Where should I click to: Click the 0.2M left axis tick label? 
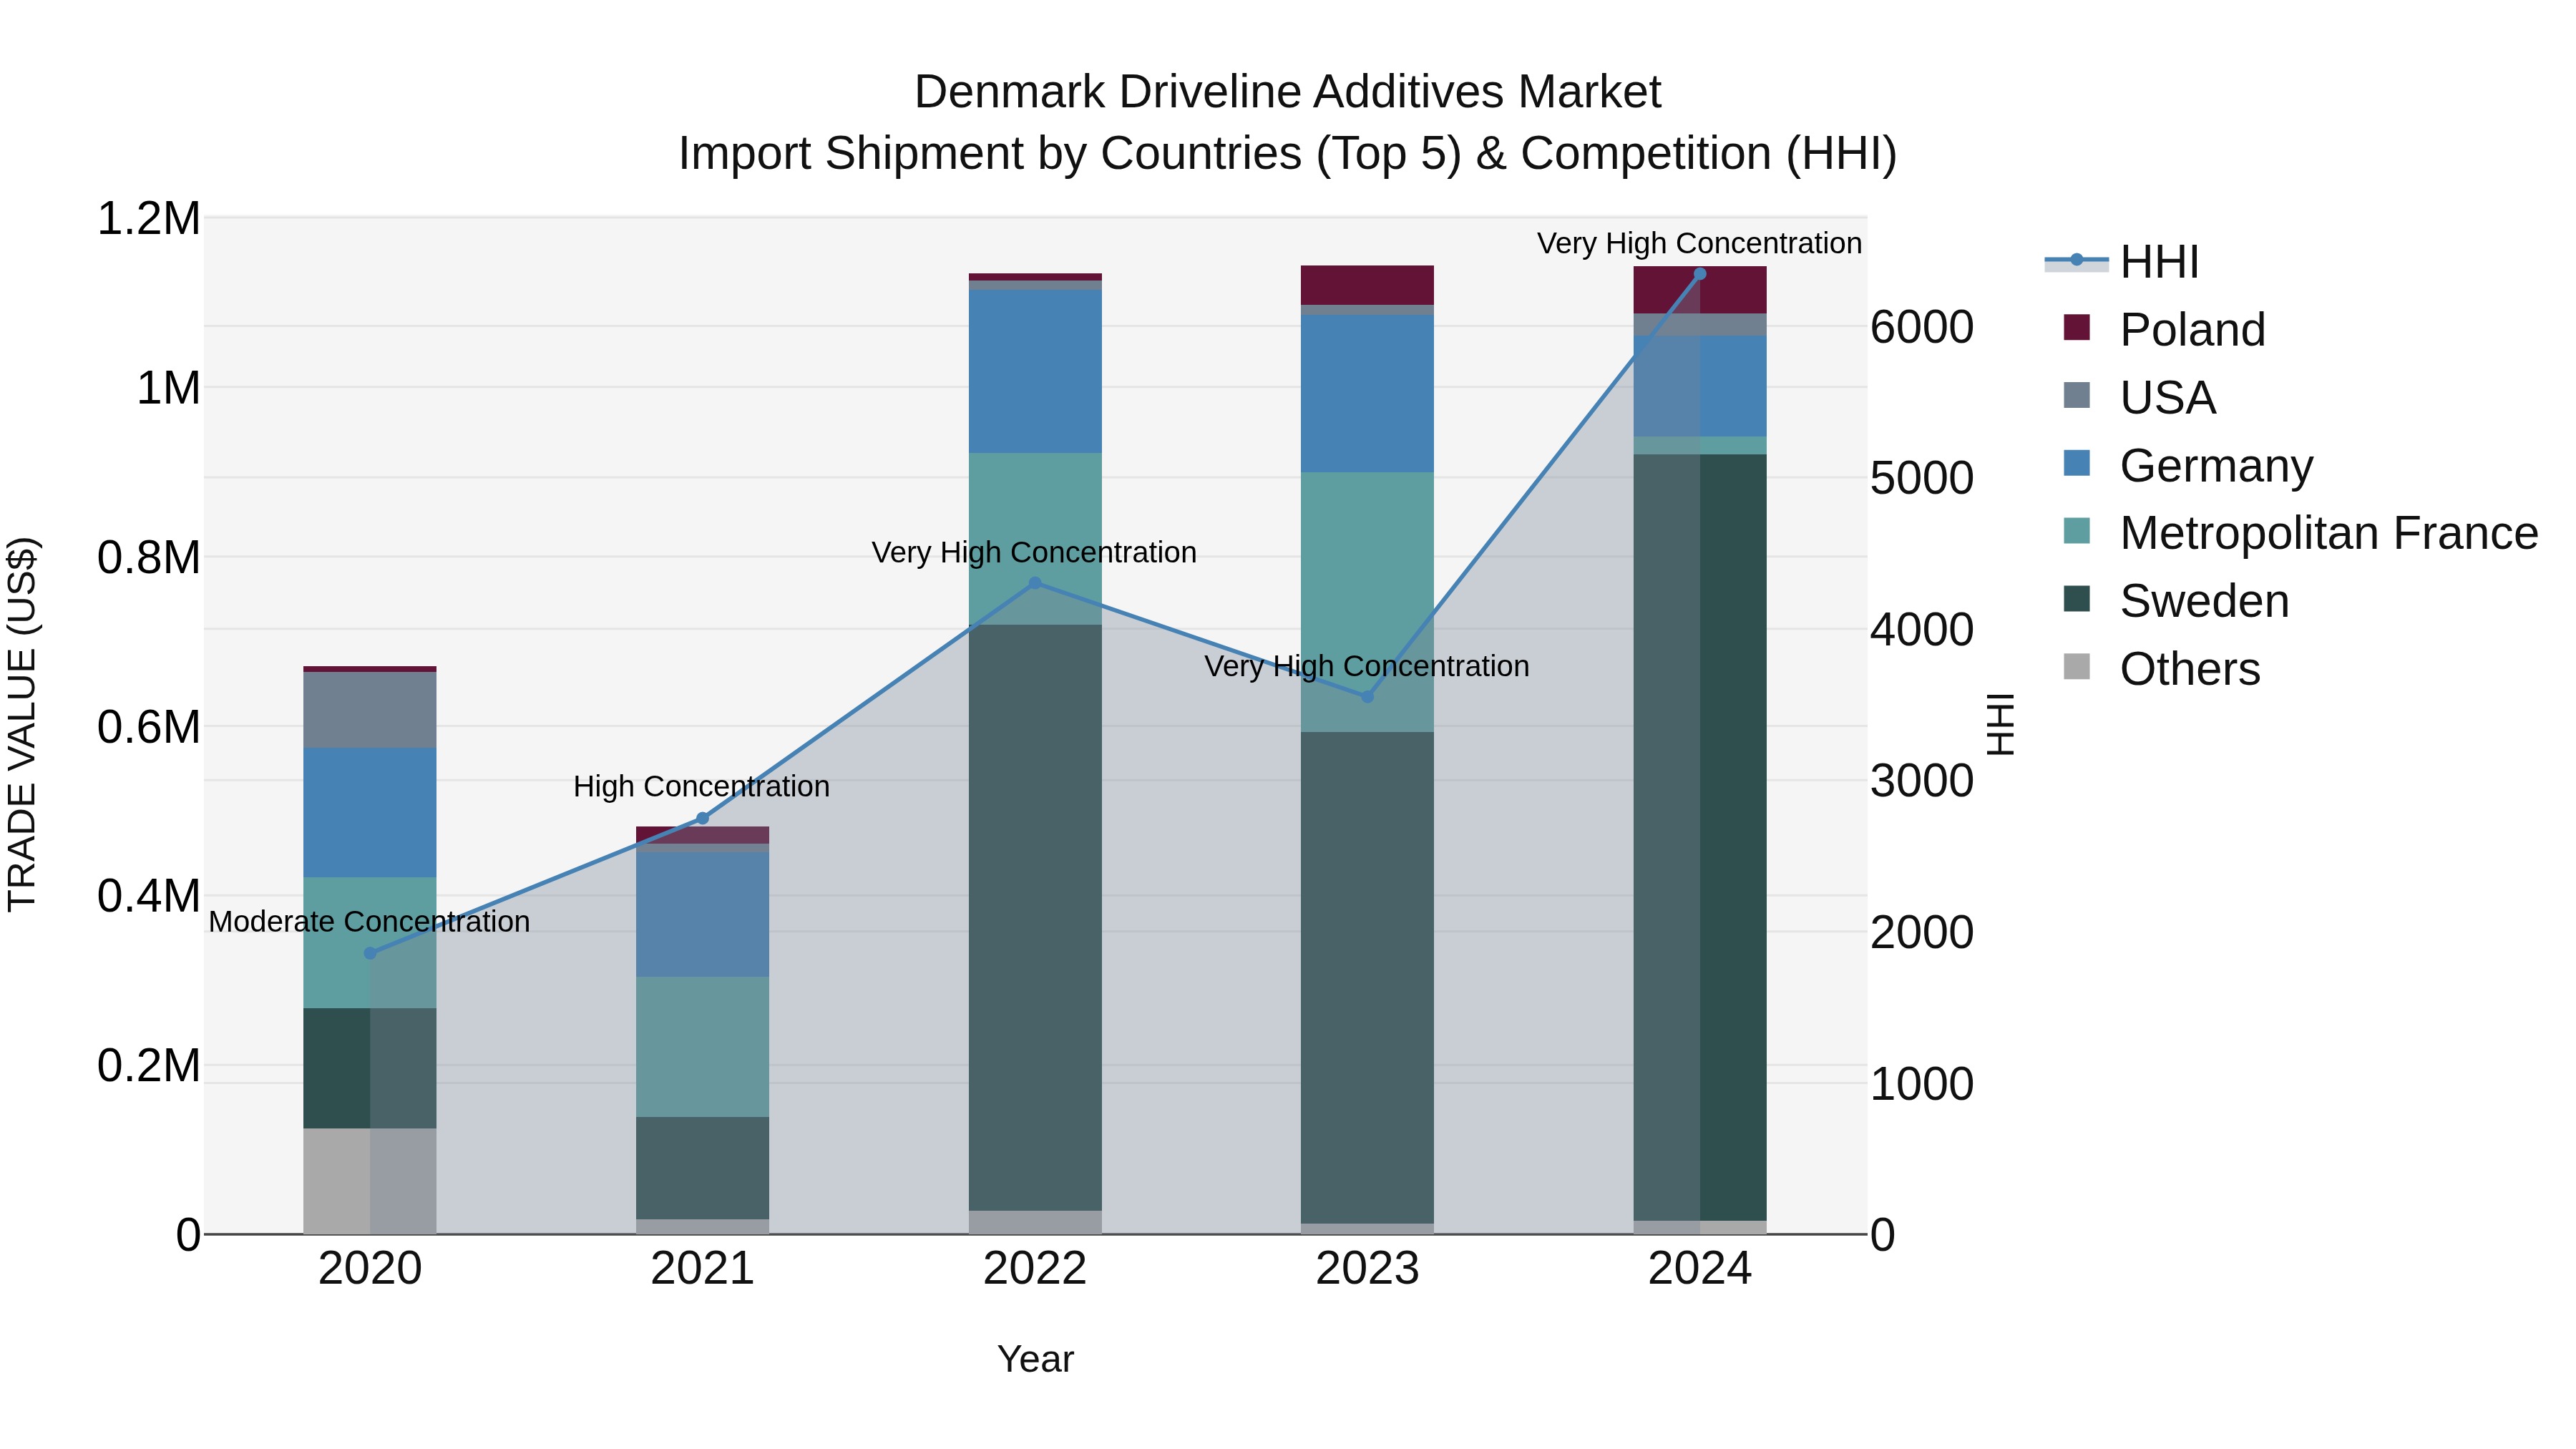click(149, 1066)
